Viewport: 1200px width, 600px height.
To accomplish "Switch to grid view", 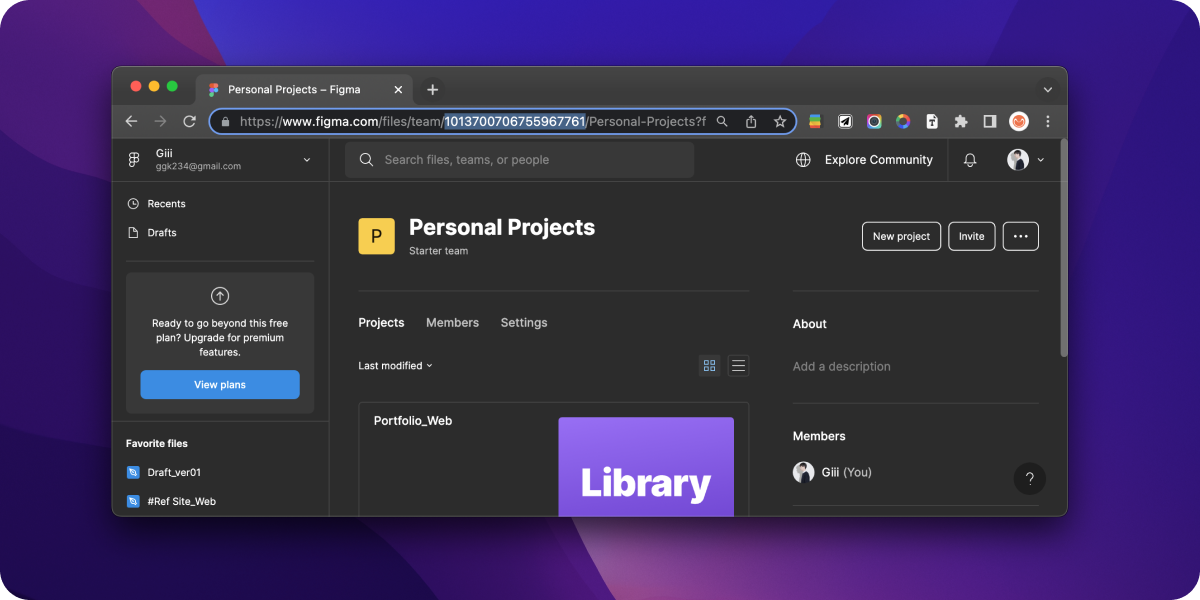I will click(710, 366).
